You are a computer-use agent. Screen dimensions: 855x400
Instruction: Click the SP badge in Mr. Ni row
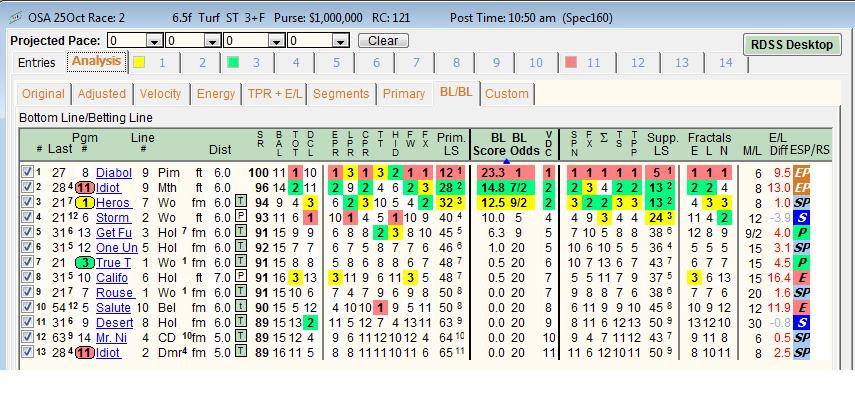click(801, 338)
